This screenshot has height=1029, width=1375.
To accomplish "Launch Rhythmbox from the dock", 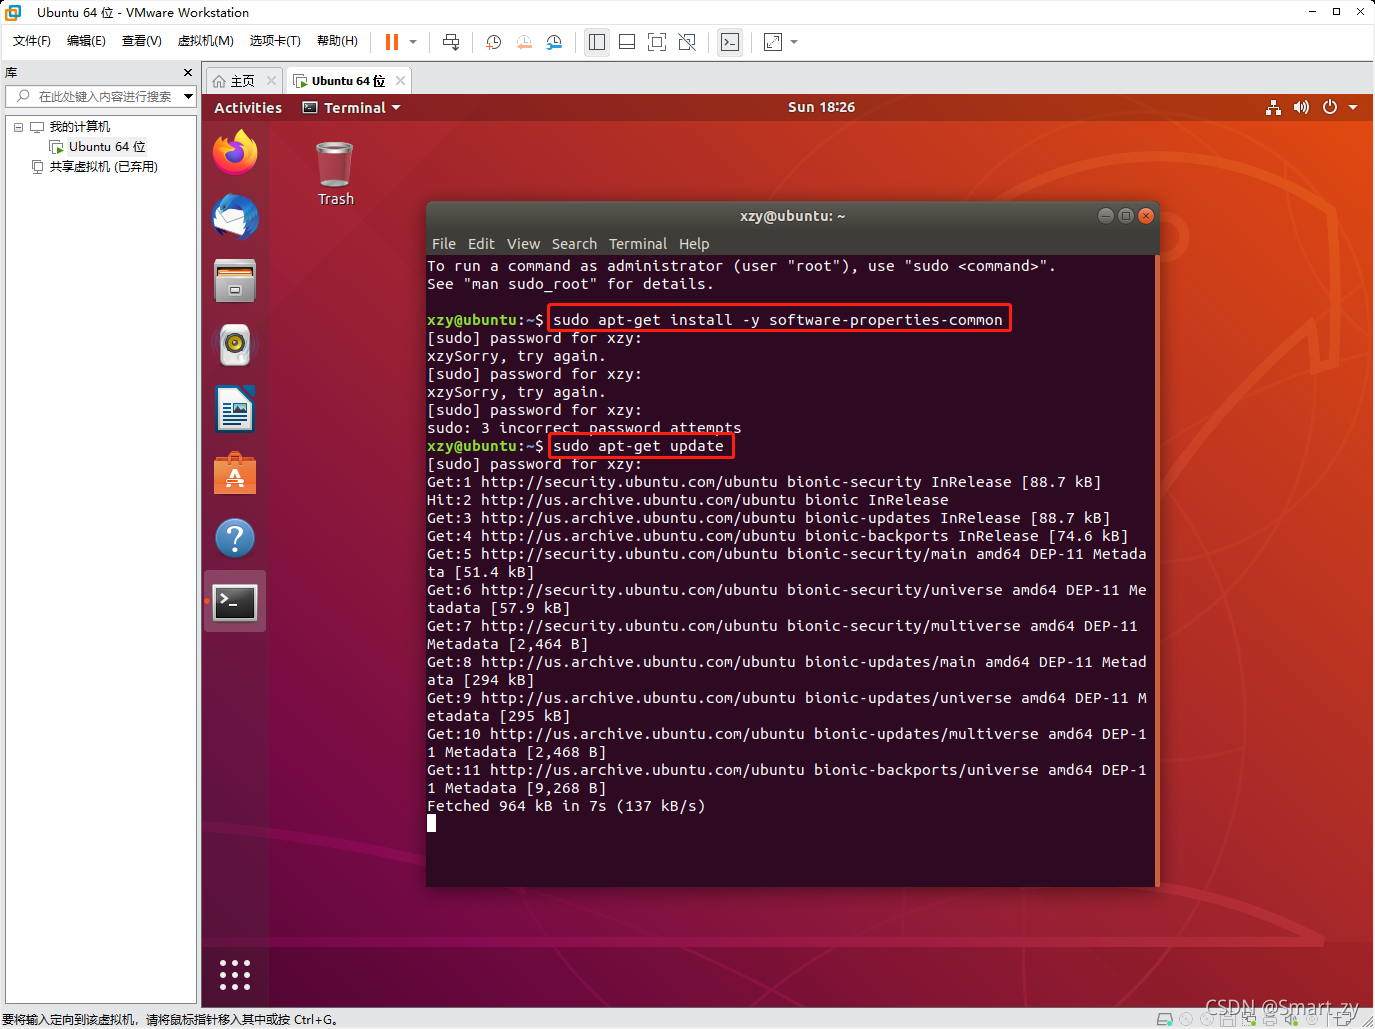I will [x=235, y=345].
